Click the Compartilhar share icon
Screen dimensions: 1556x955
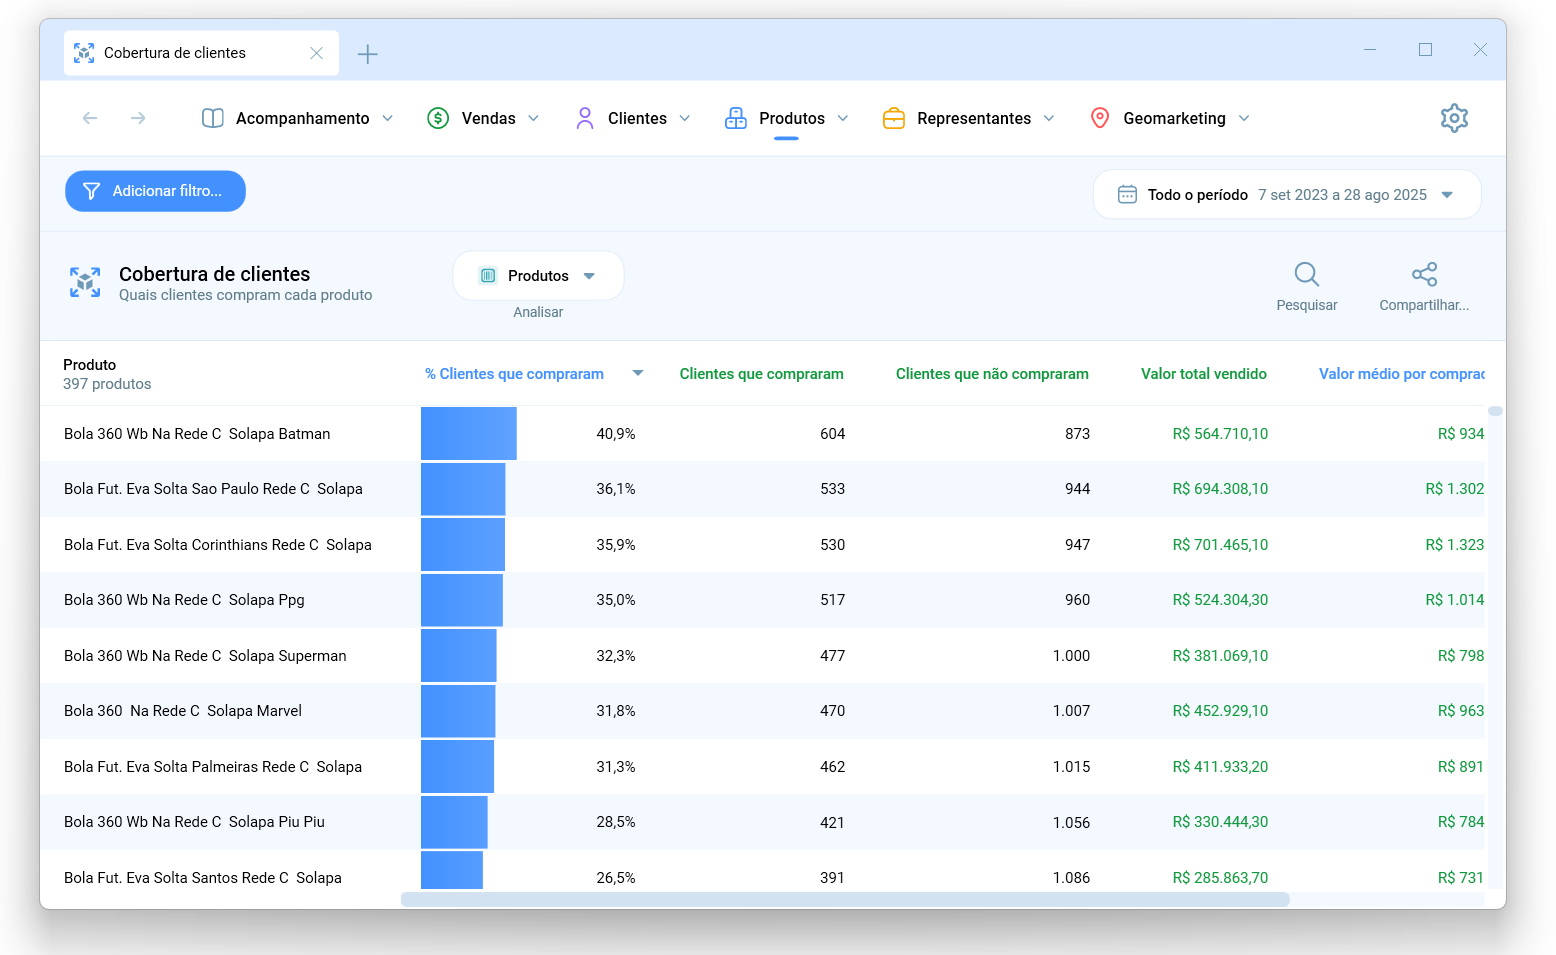tap(1424, 274)
